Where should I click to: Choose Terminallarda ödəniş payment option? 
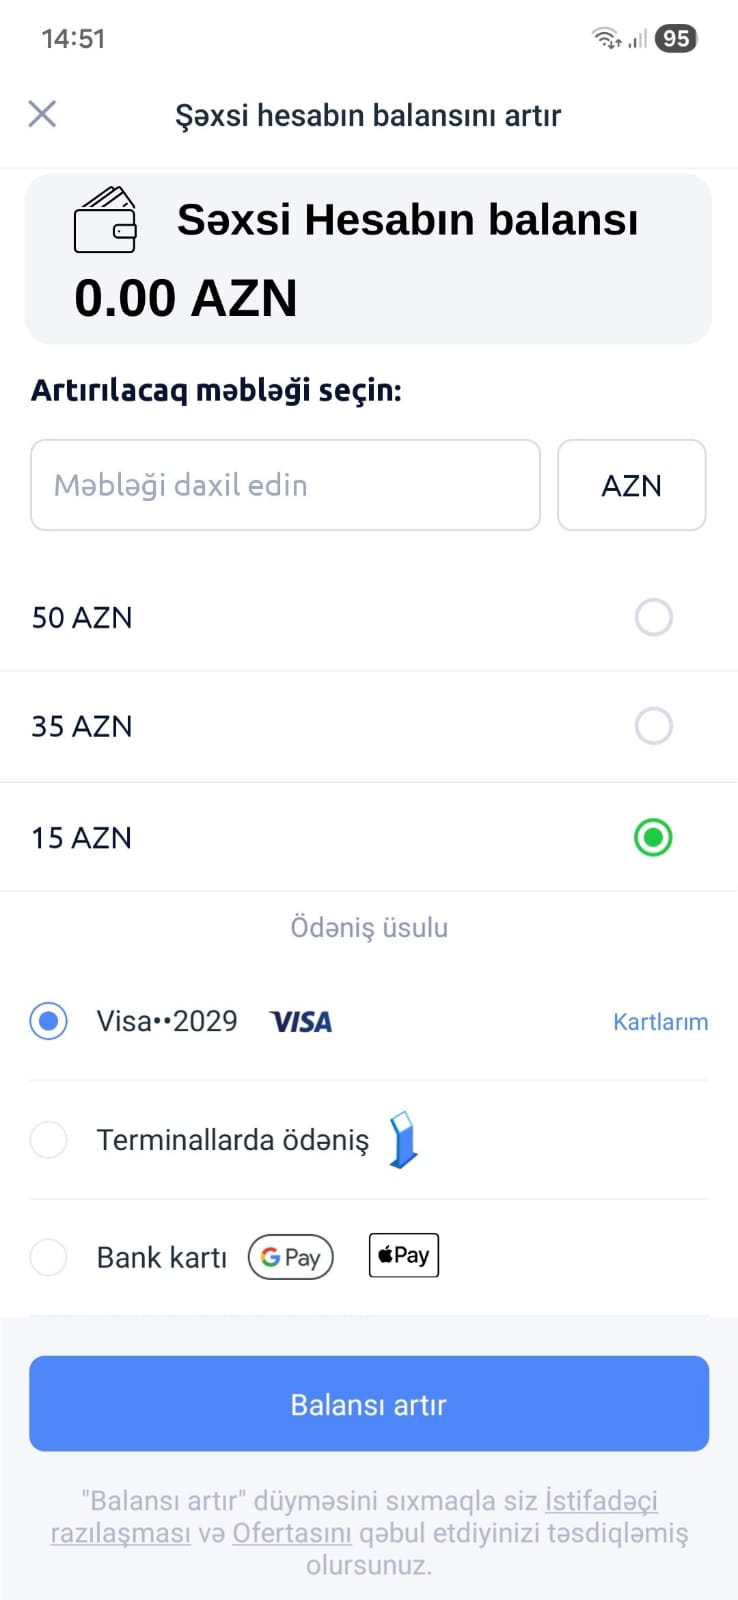49,1140
